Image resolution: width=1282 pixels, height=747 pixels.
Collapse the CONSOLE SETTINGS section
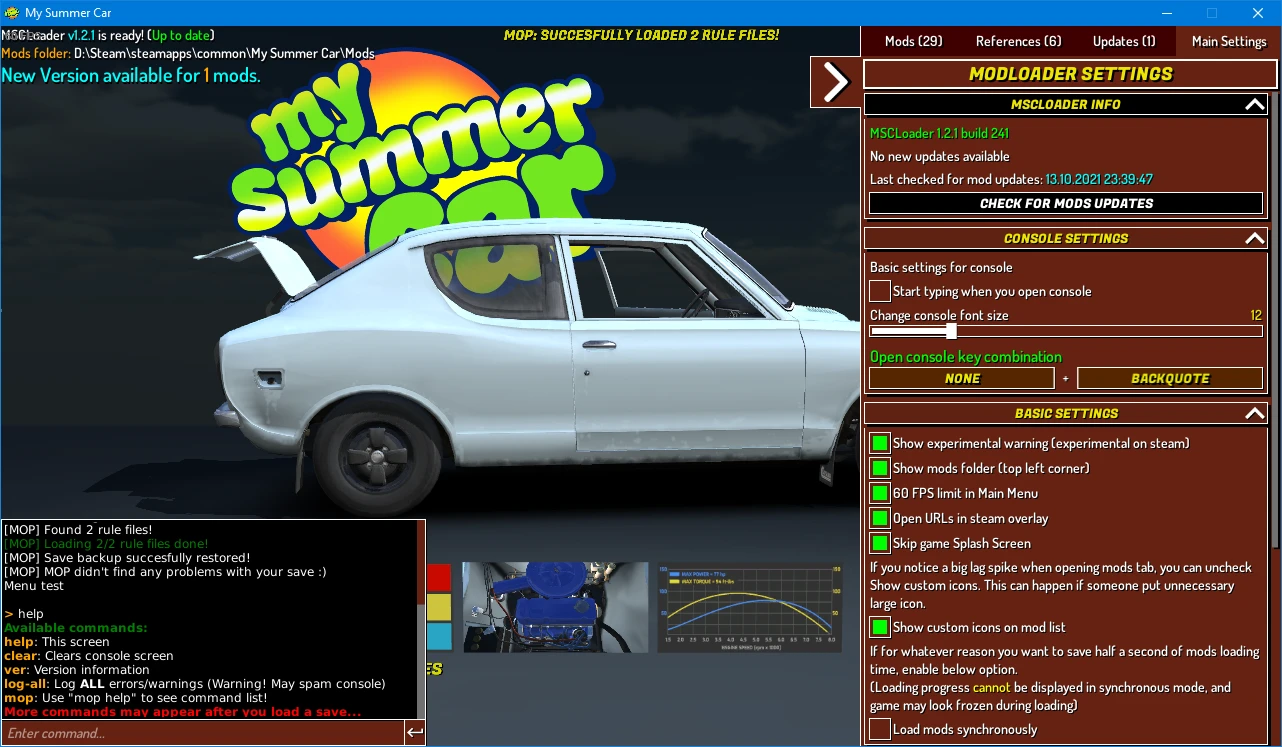click(1255, 238)
